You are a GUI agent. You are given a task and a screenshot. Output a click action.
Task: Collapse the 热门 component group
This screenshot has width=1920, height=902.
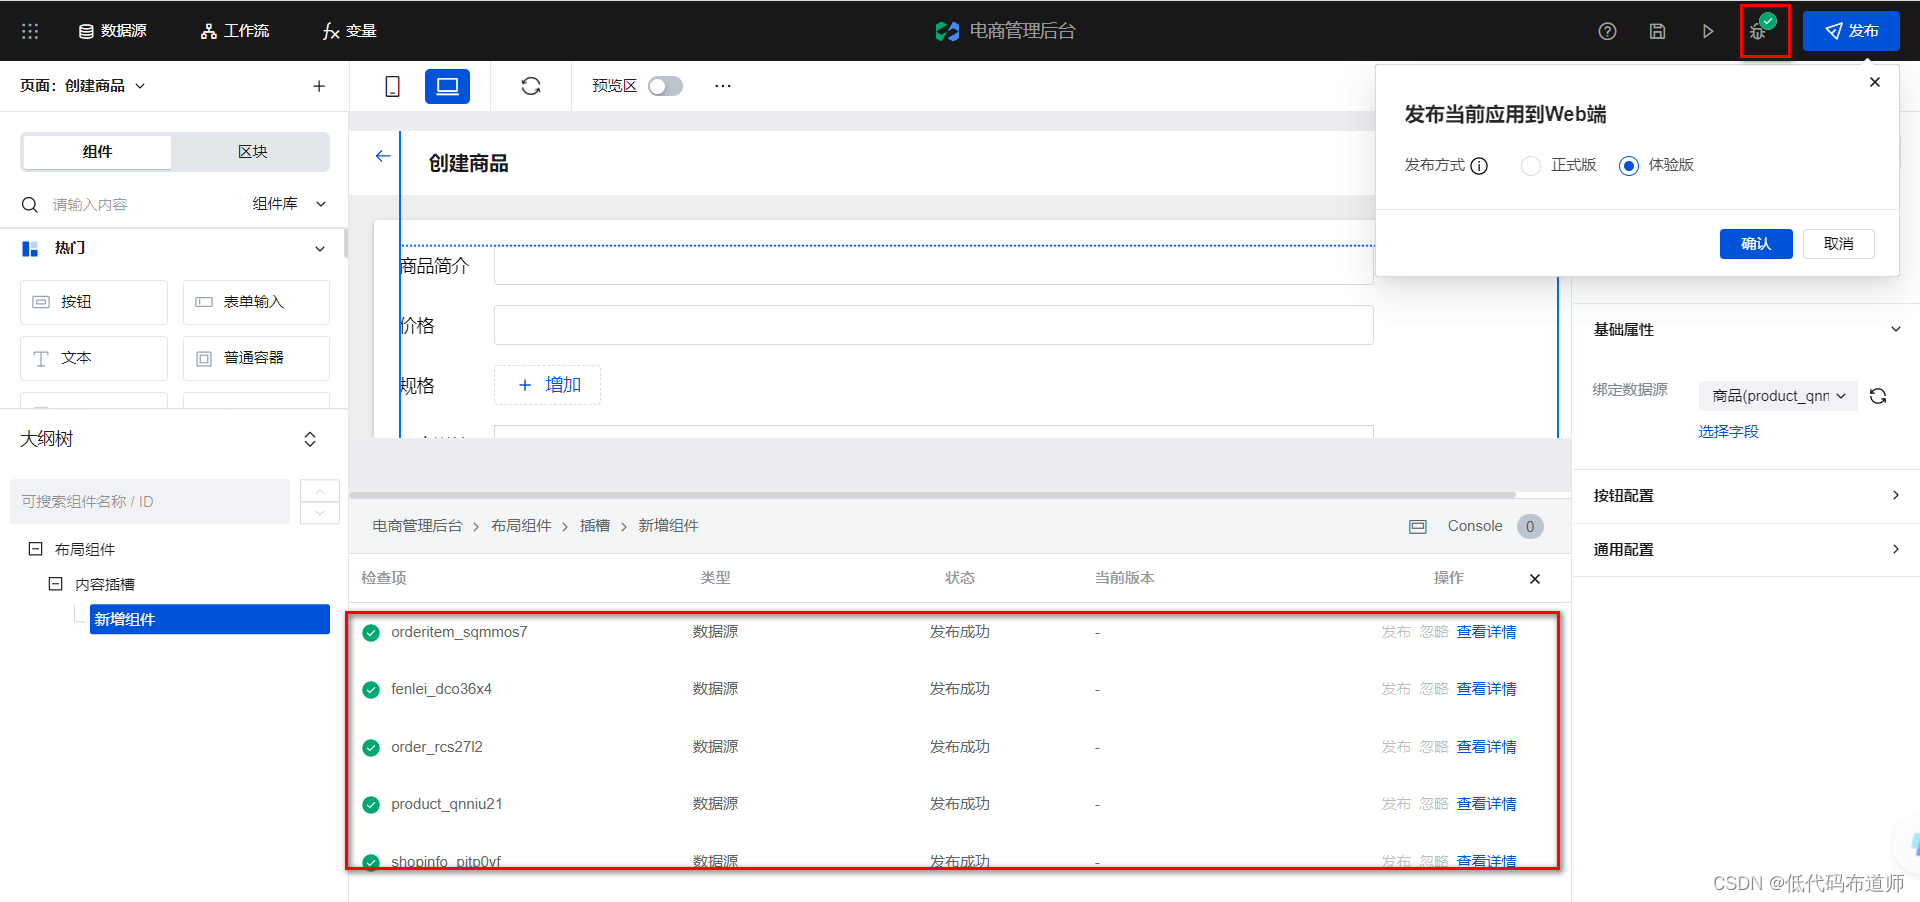320,248
